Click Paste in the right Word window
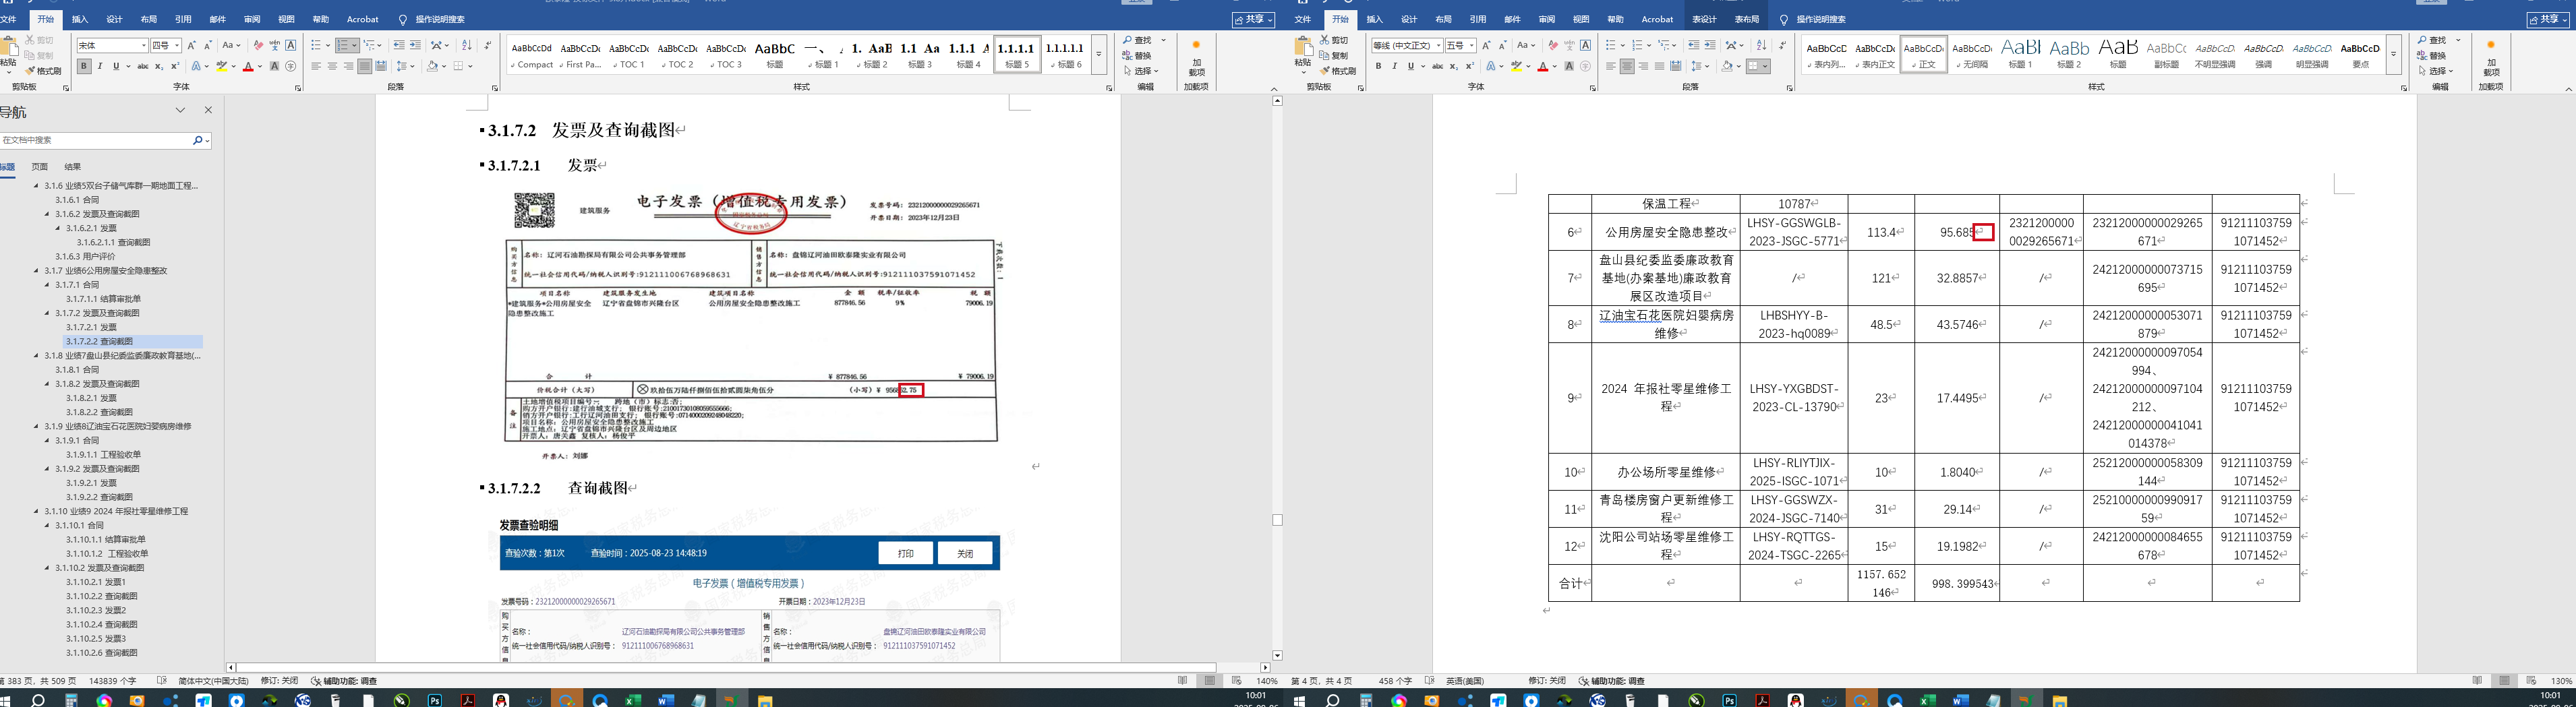The image size is (2576, 707). 1303,56
